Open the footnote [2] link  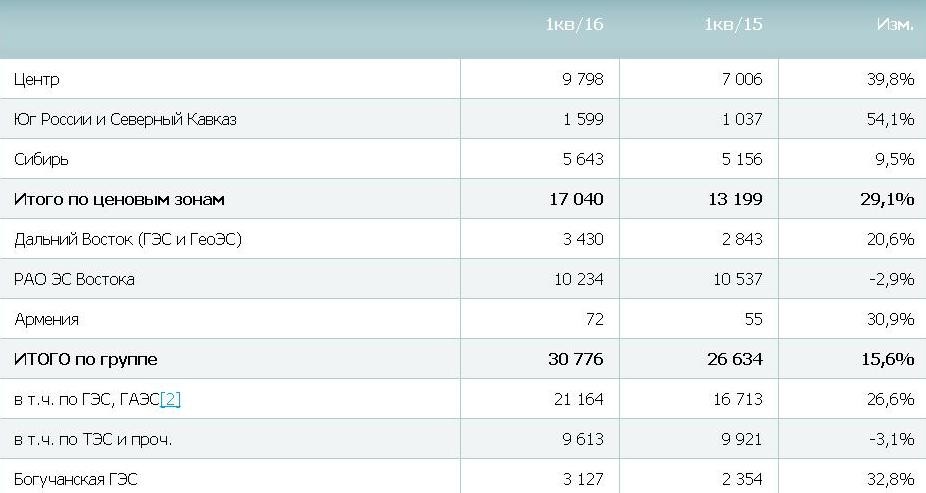[170, 399]
